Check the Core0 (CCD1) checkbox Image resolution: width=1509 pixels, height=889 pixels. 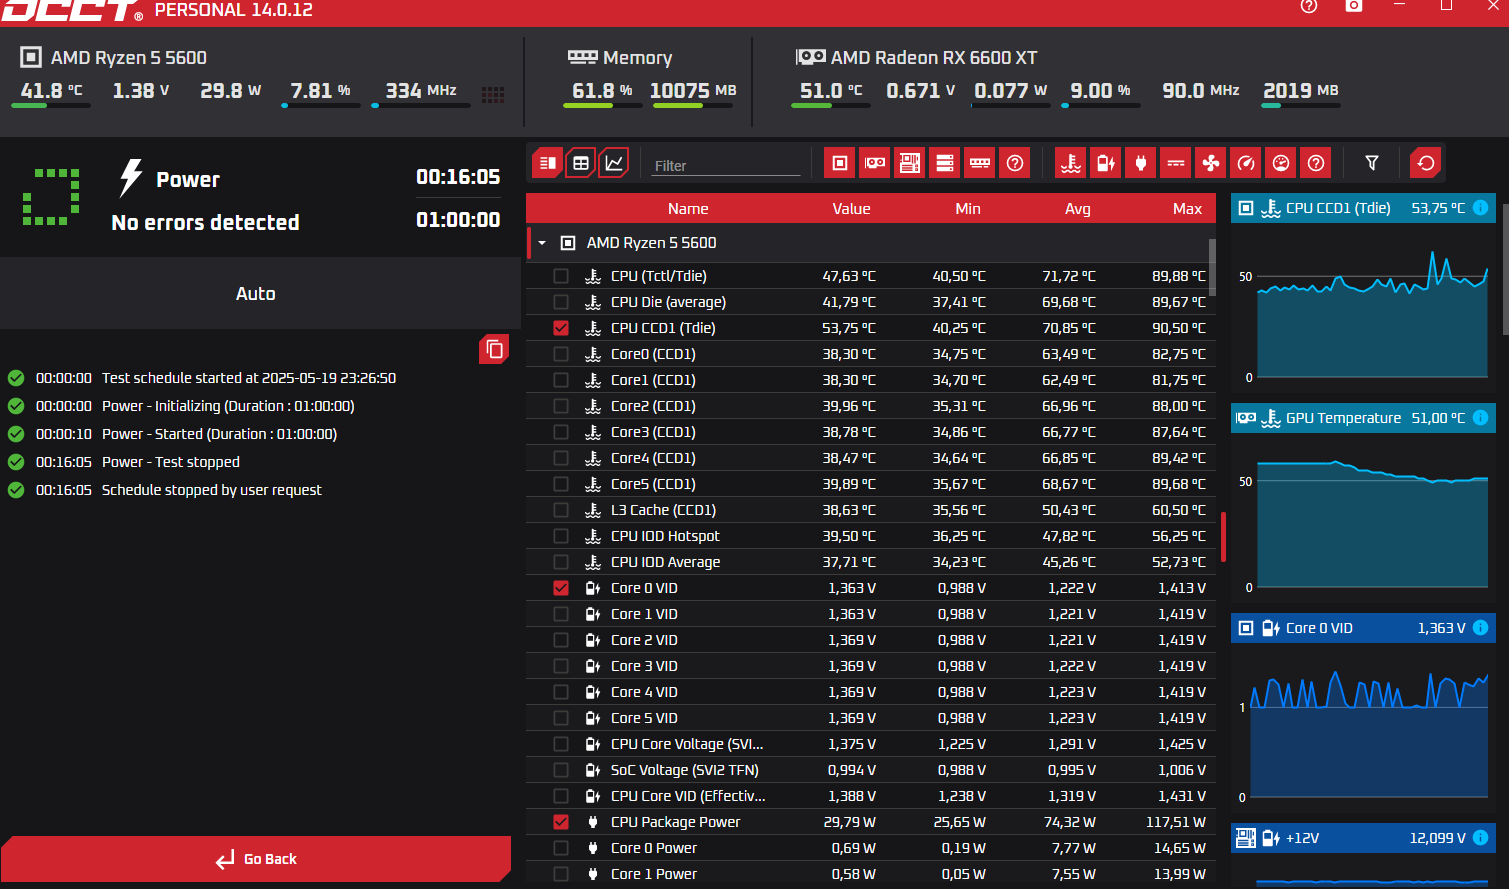561,354
